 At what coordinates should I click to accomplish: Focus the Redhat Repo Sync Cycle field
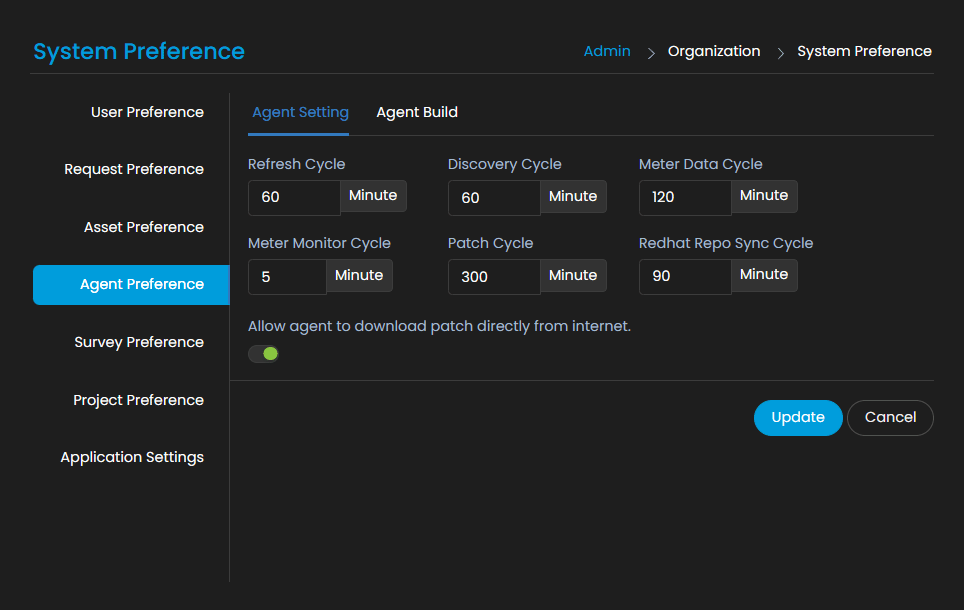[x=685, y=276]
